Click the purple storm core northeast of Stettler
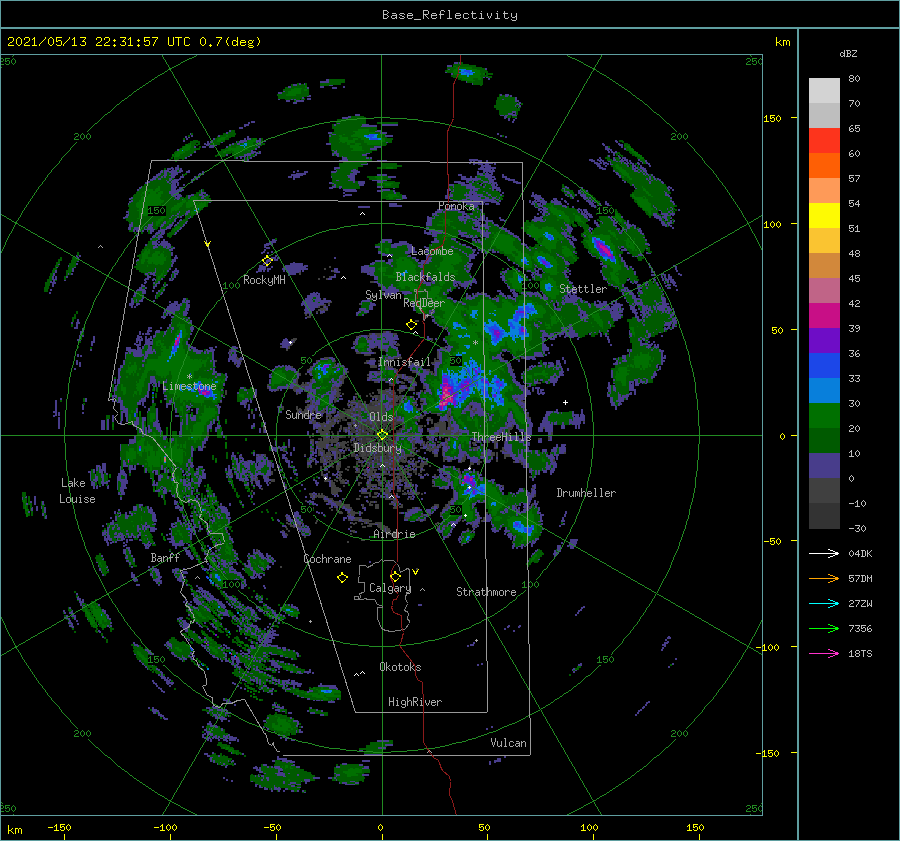The width and height of the screenshot is (900, 841). 603,249
